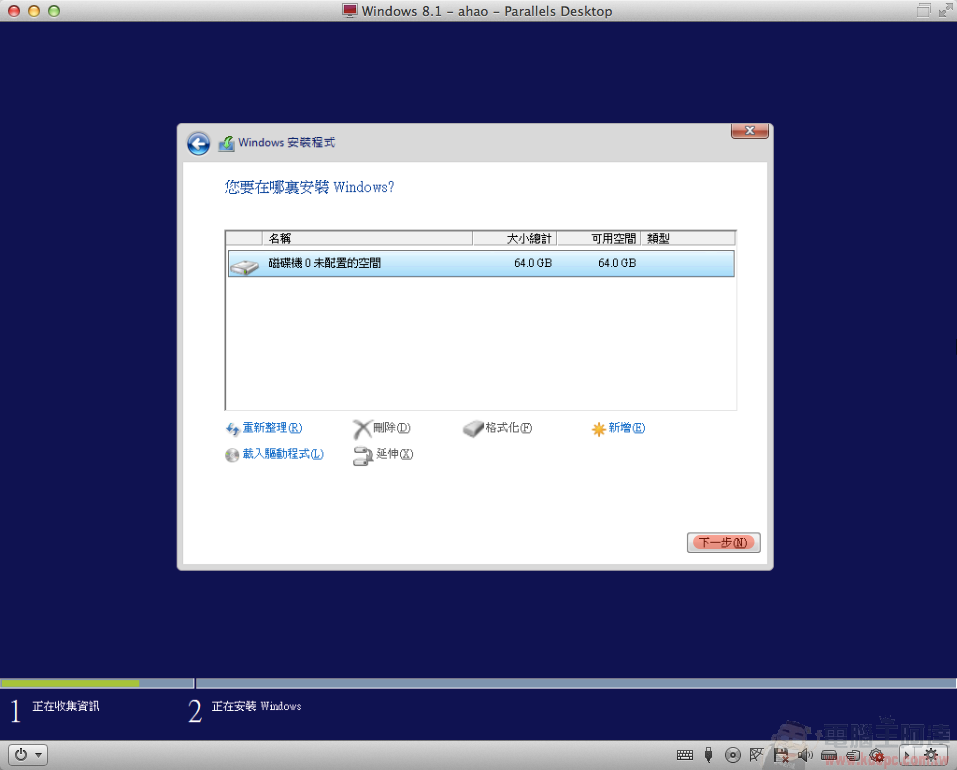
Task: Click the 64.0 GB free space cell
Action: (617, 263)
